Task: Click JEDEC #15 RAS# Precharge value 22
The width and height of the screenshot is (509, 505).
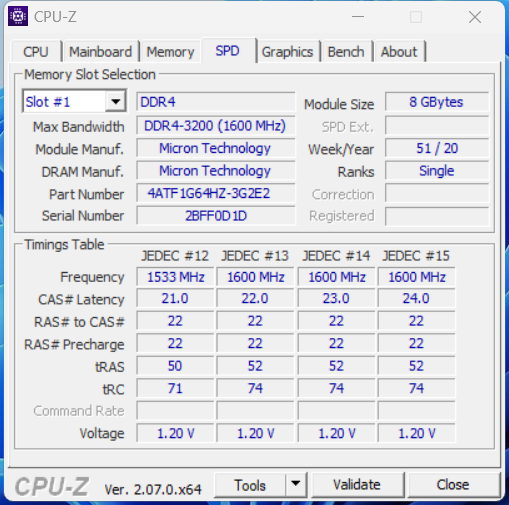Action: (416, 344)
